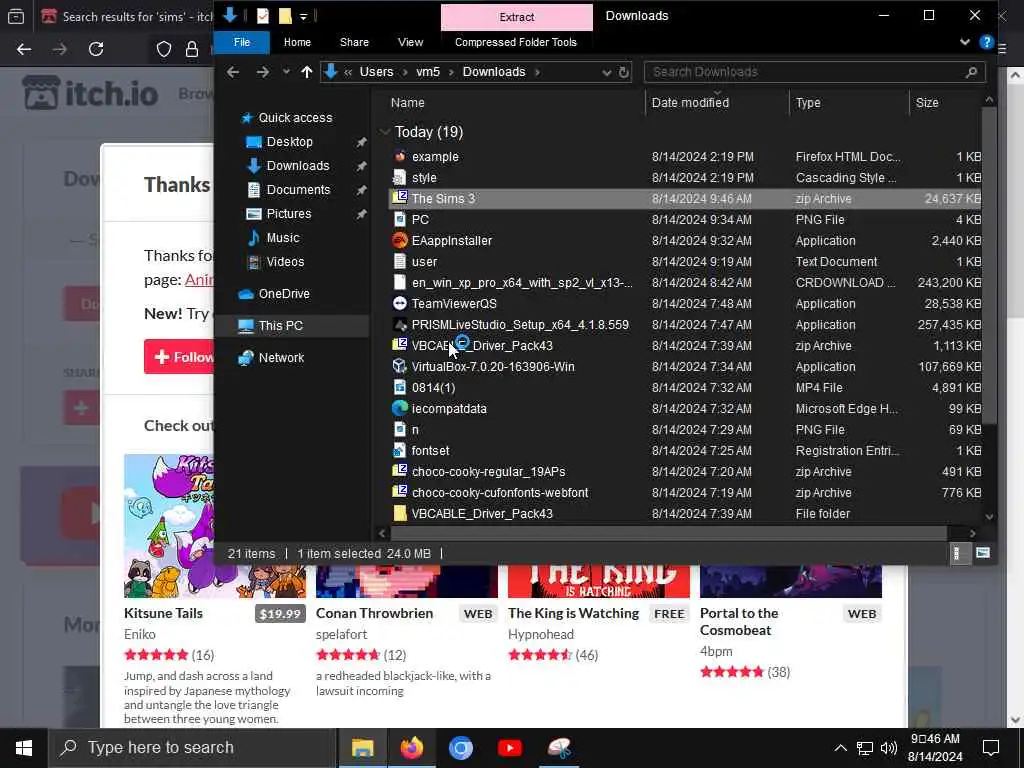Viewport: 1024px width, 768px height.
Task: Open Customize Quick Access Toolbar dropdown
Action: 304,16
